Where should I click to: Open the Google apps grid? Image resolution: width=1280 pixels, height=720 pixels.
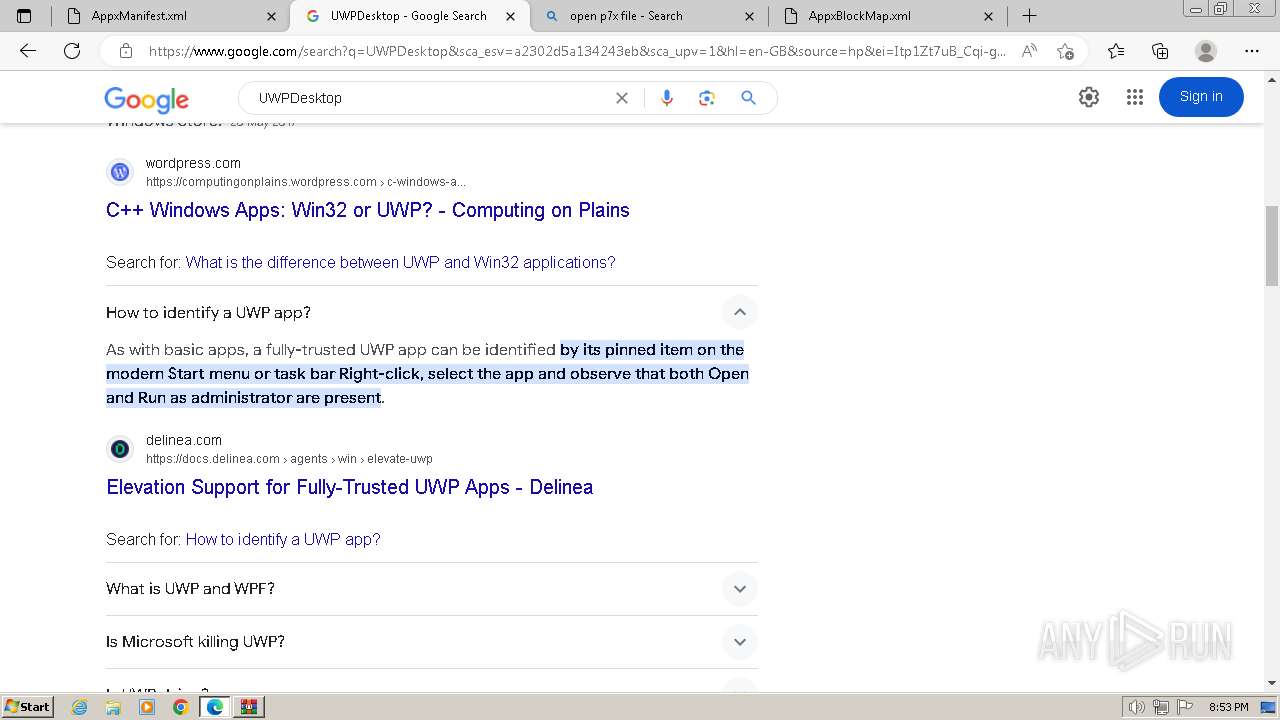coord(1134,97)
